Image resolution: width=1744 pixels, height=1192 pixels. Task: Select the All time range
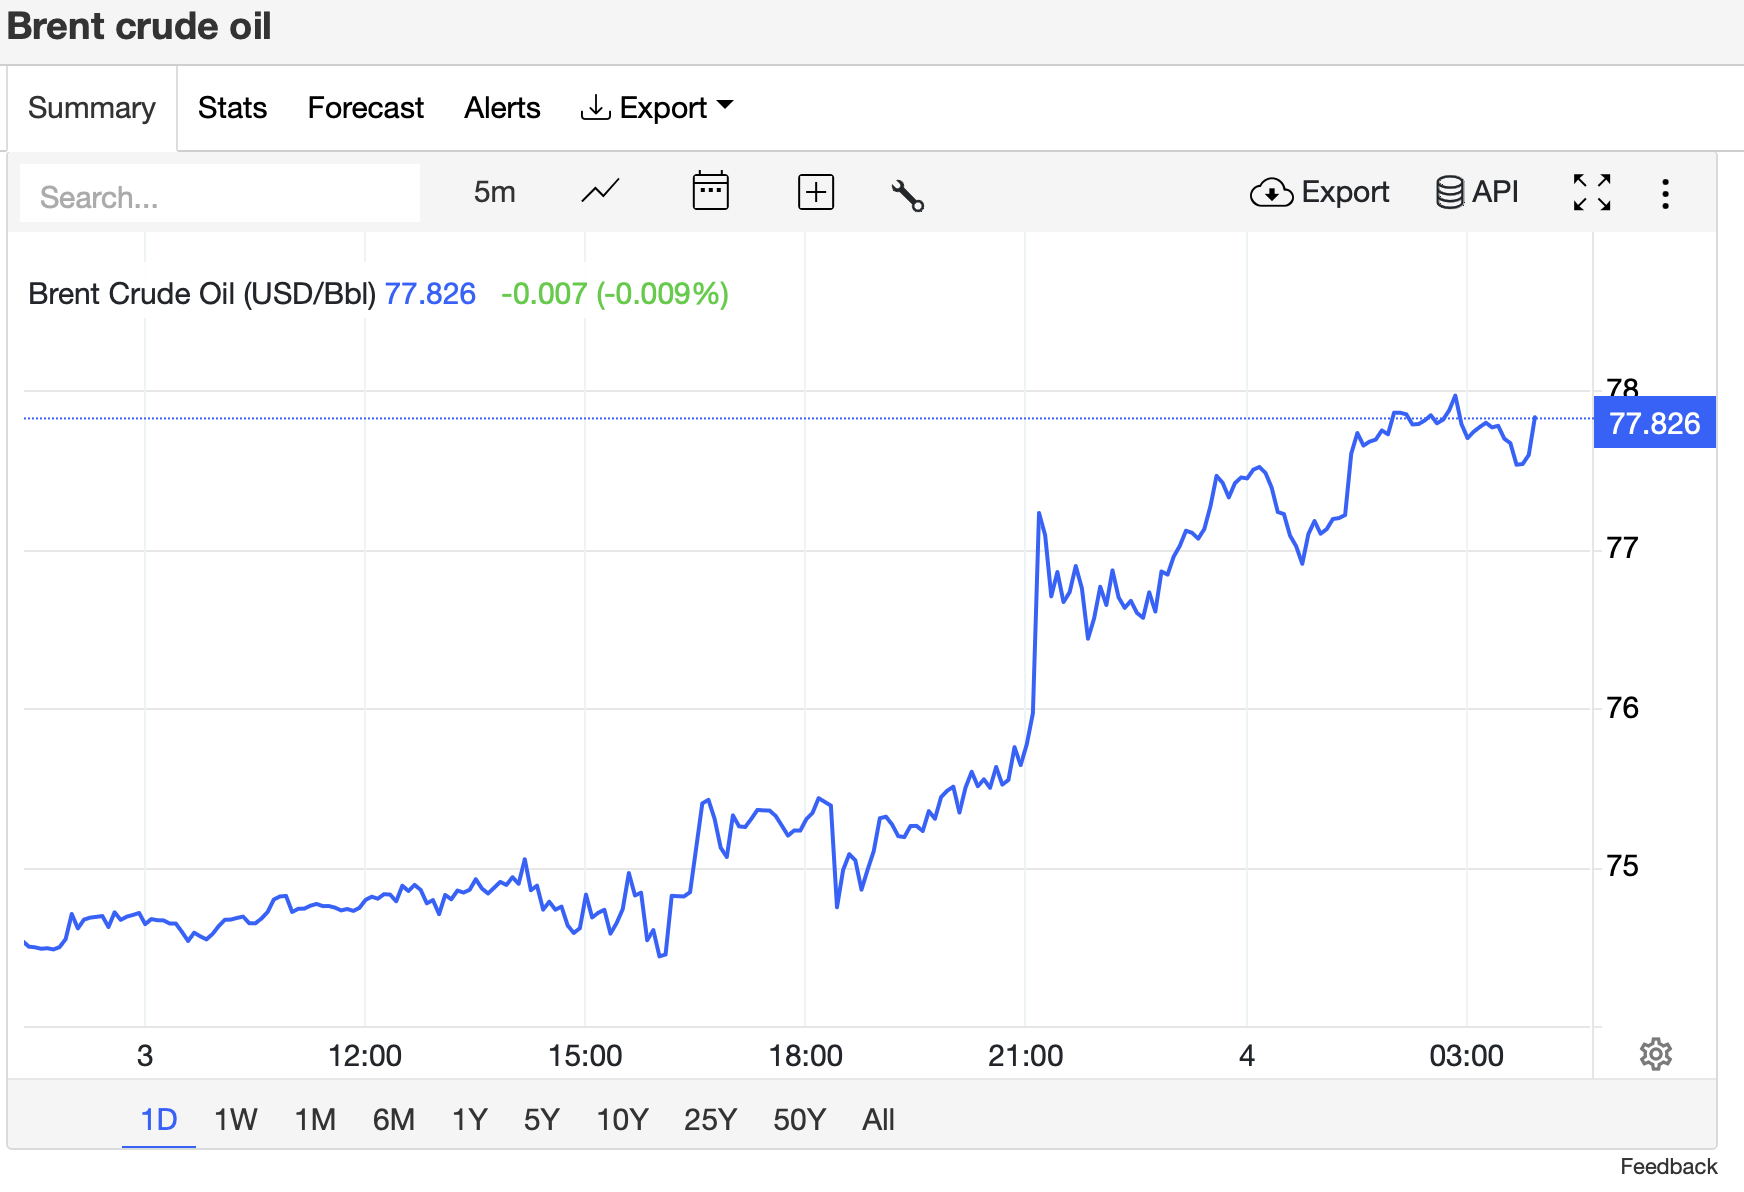tap(878, 1119)
